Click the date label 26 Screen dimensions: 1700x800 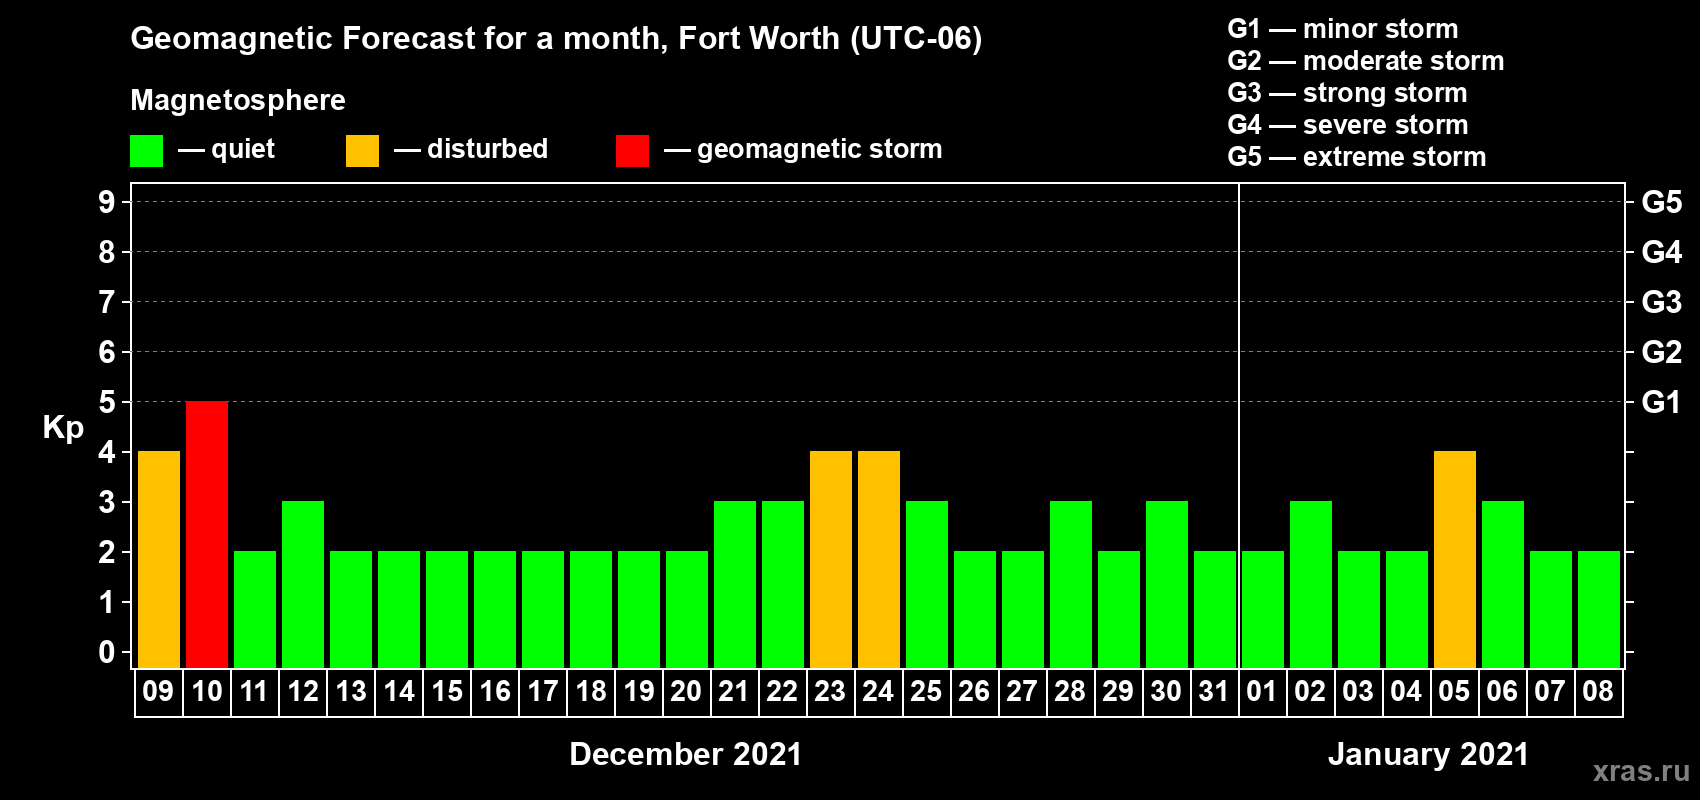974,691
